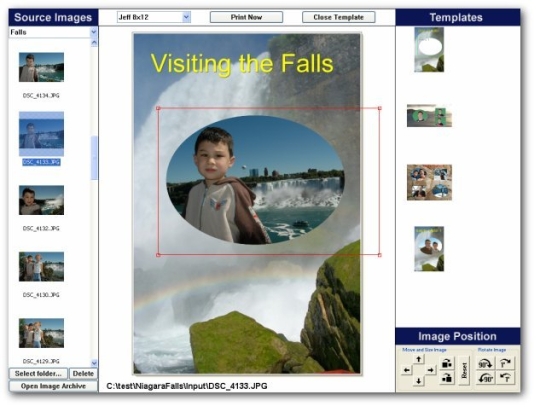Nudge the image right with the right arrow
Image resolution: width=540 pixels, height=412 pixels.
click(430, 370)
